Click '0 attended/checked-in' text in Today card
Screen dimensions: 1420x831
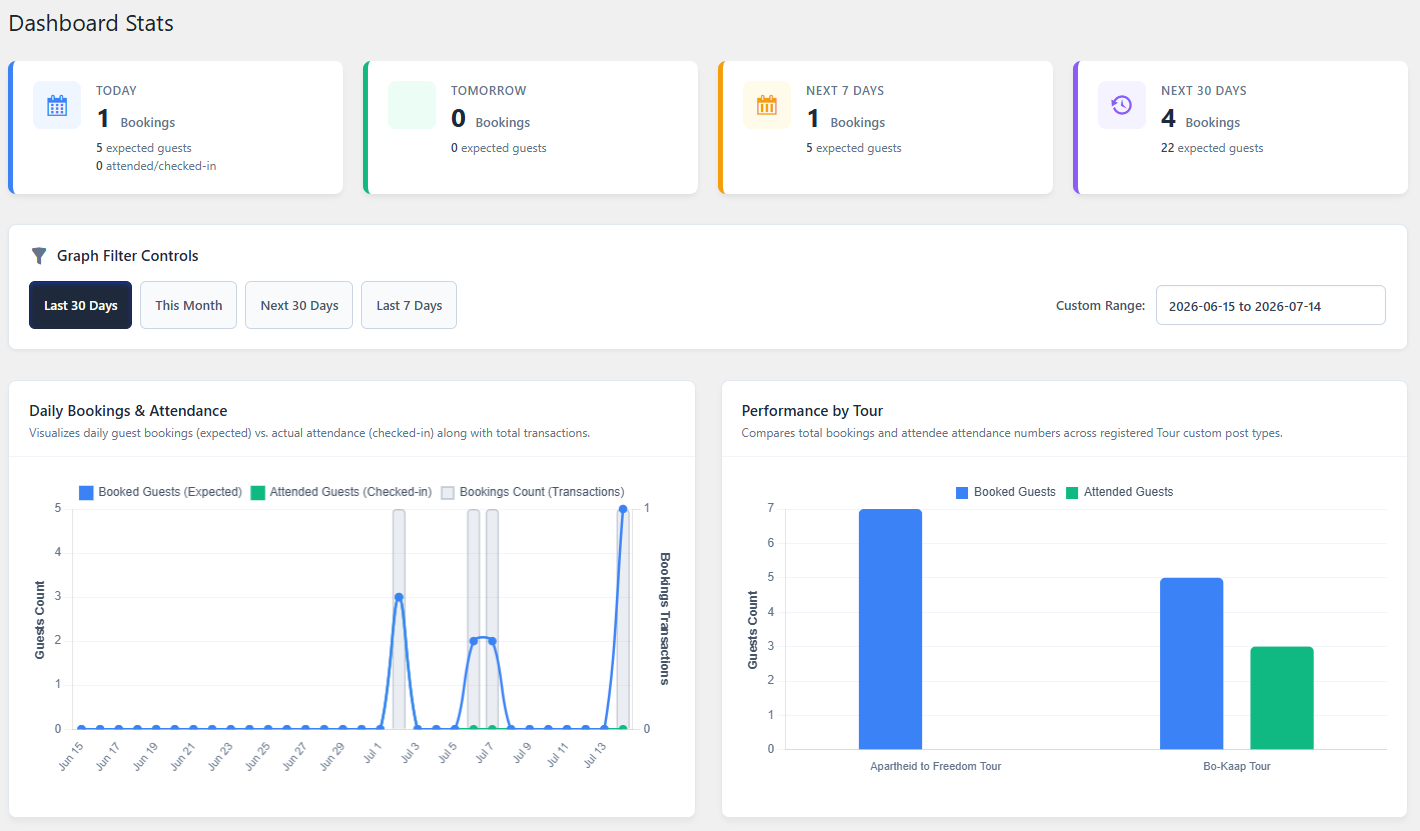(156, 166)
